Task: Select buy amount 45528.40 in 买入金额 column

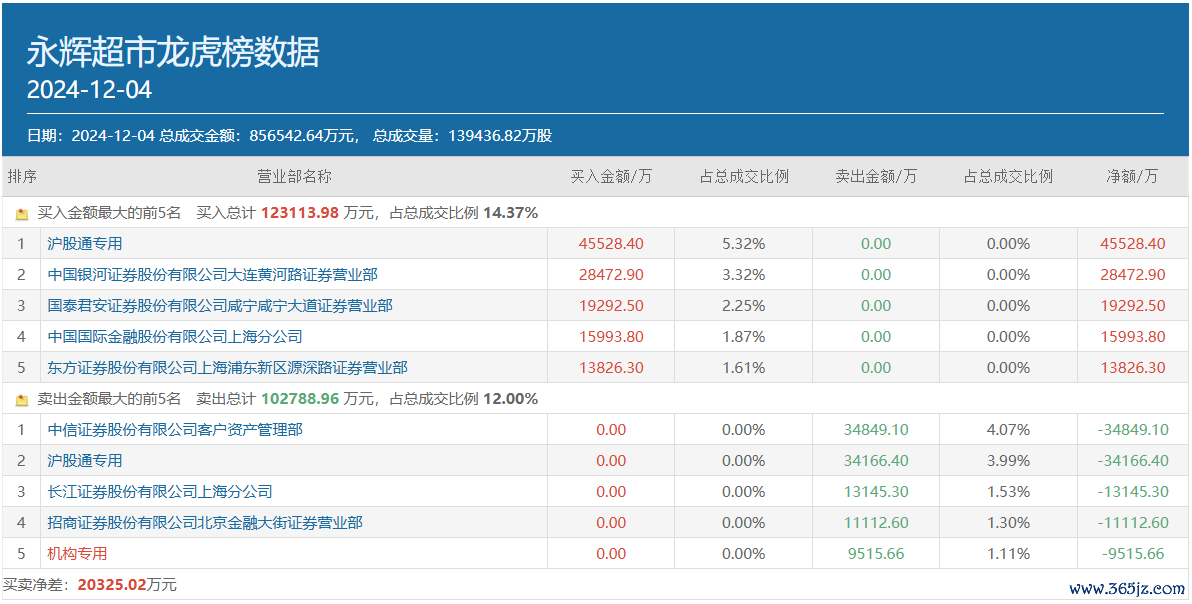Action: pos(611,244)
